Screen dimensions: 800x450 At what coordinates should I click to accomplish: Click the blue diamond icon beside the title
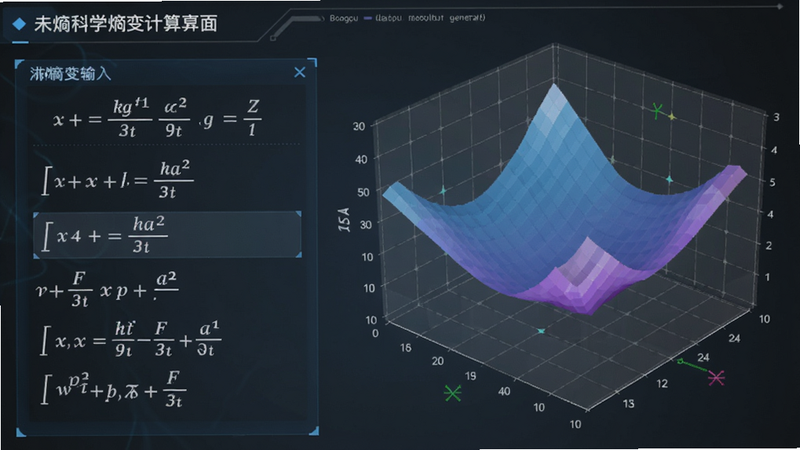coord(19,23)
